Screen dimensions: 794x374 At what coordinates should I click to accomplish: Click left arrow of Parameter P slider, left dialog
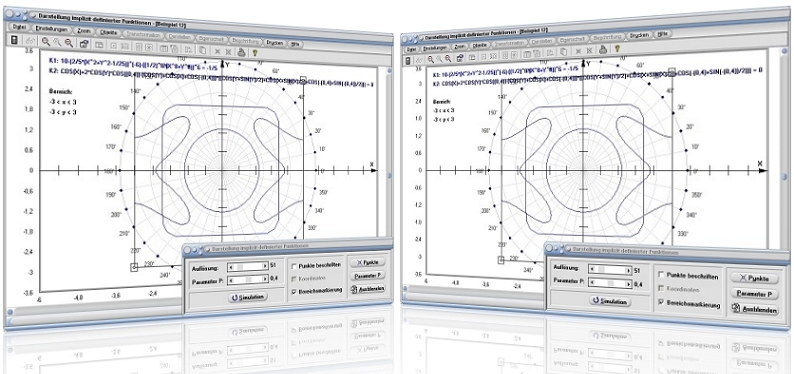231,280
